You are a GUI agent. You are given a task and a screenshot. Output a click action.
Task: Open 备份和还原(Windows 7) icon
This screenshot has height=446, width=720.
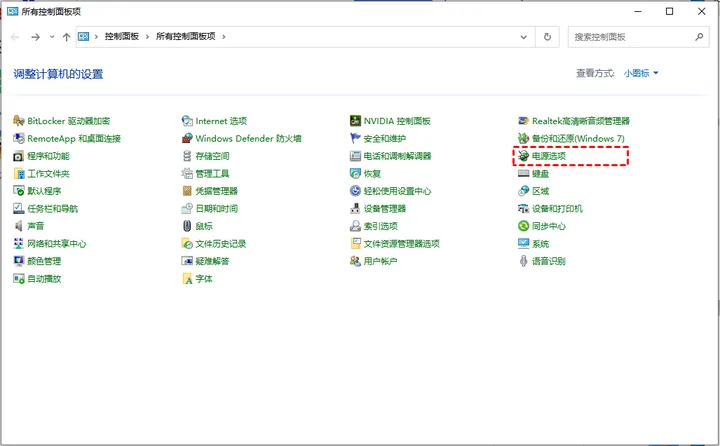523,138
